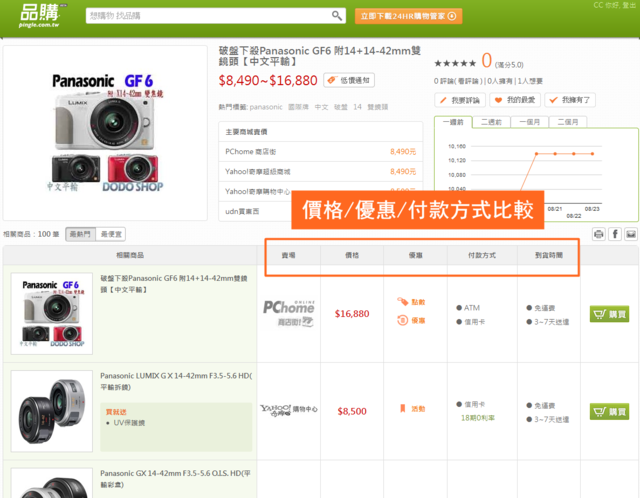Open the Yahoo super mall price row

coord(320,171)
